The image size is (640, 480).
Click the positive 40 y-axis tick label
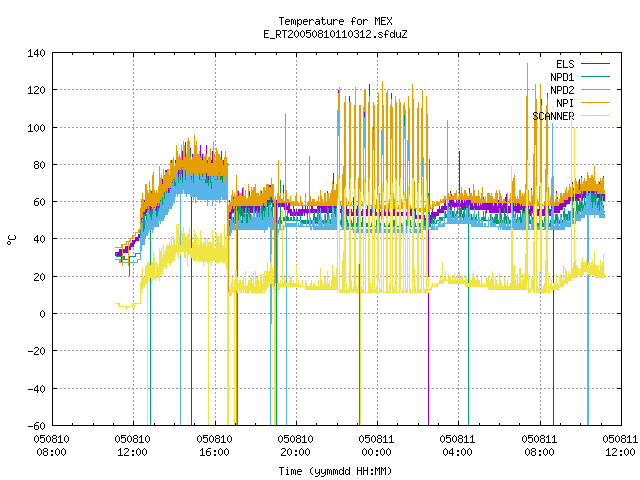(x=39, y=239)
